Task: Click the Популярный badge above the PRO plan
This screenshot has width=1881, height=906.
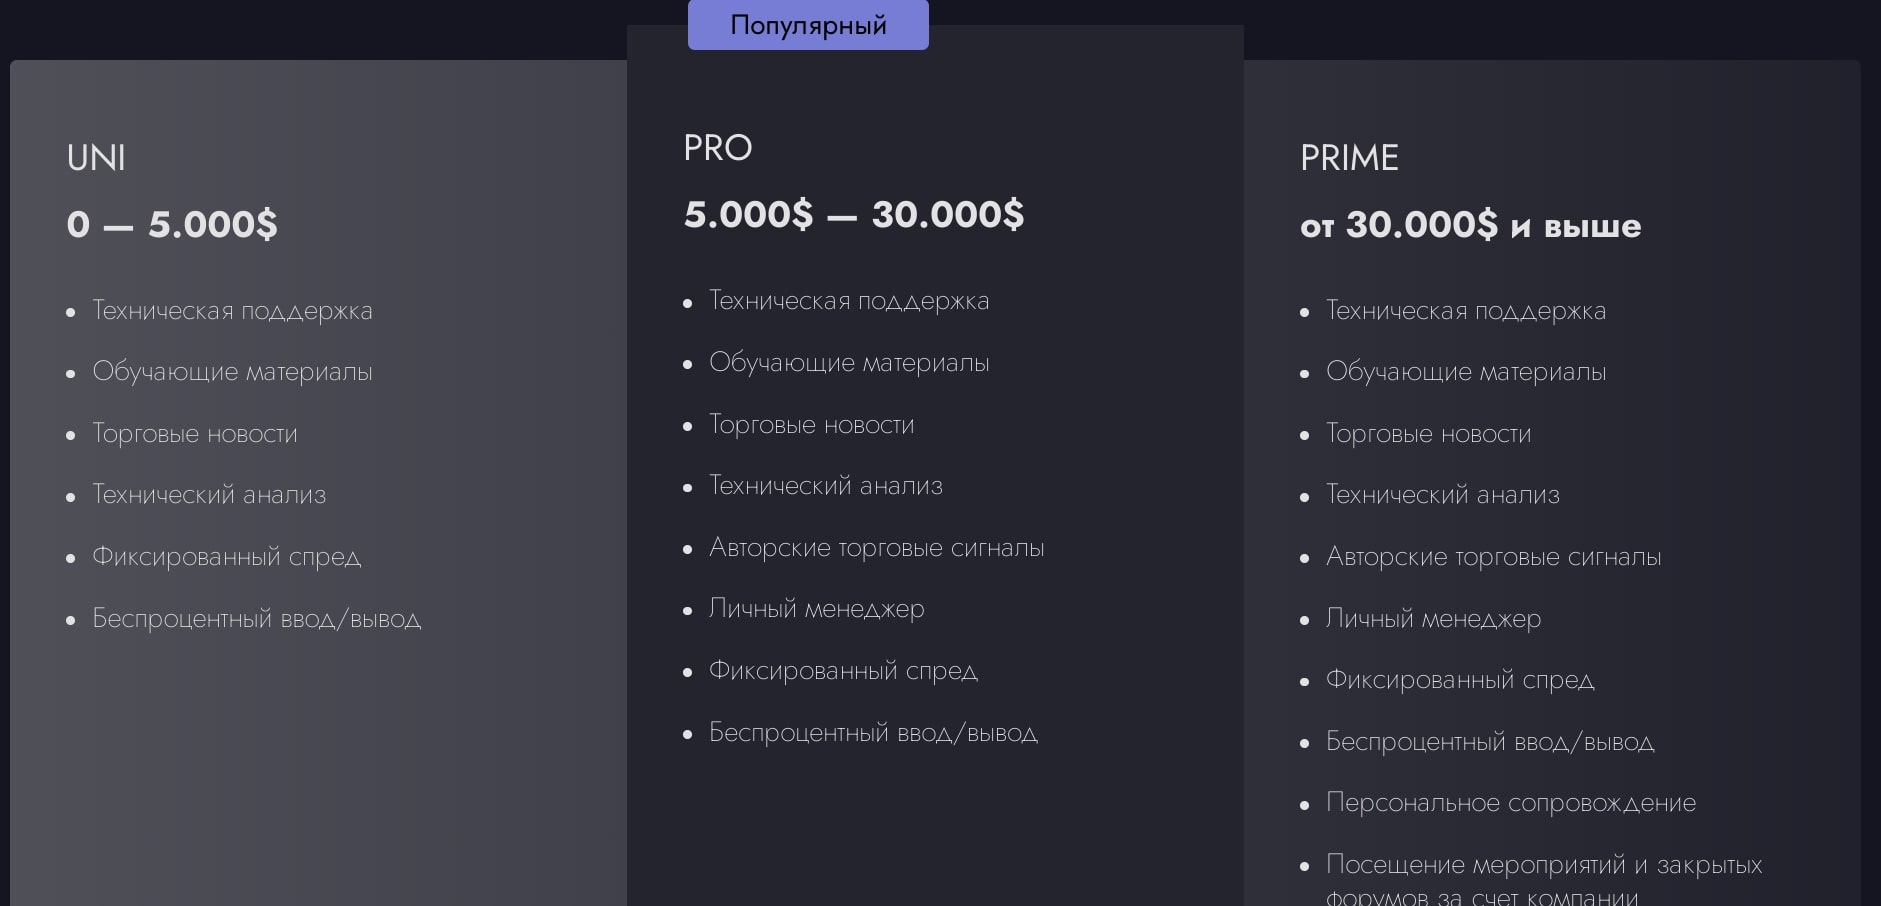Action: click(x=808, y=25)
